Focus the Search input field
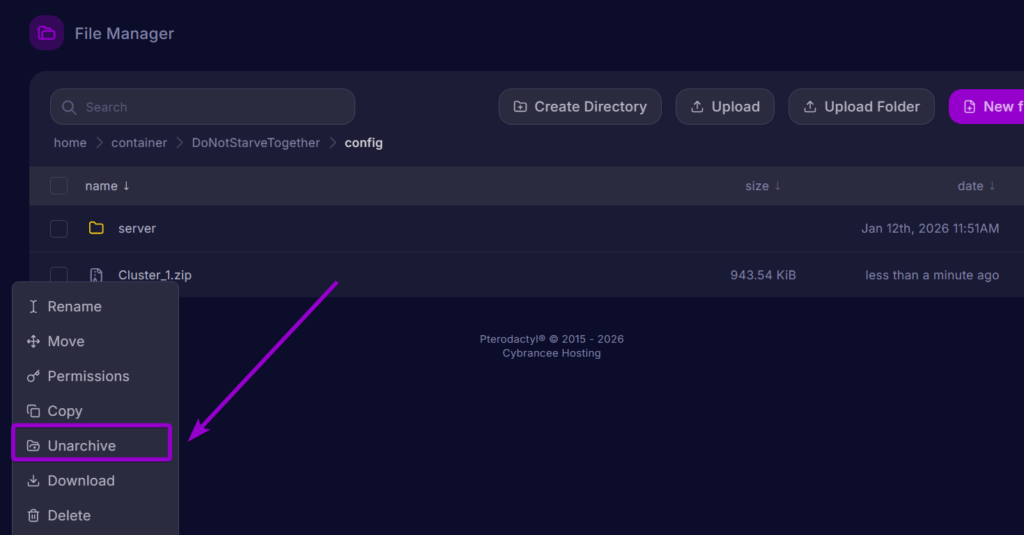This screenshot has width=1024, height=535. tap(215, 107)
